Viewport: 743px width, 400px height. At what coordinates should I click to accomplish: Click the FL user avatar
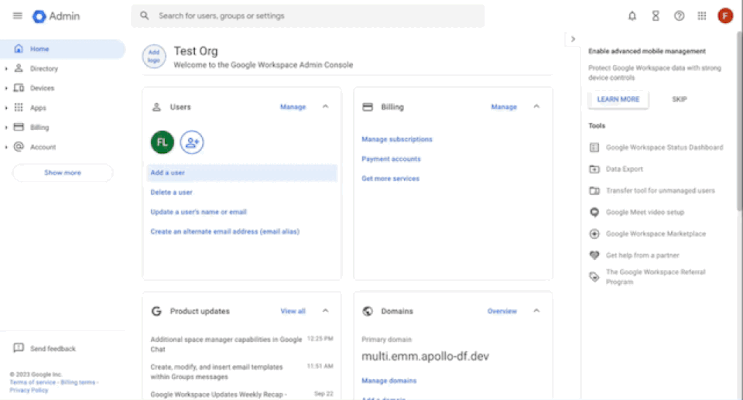click(x=162, y=142)
